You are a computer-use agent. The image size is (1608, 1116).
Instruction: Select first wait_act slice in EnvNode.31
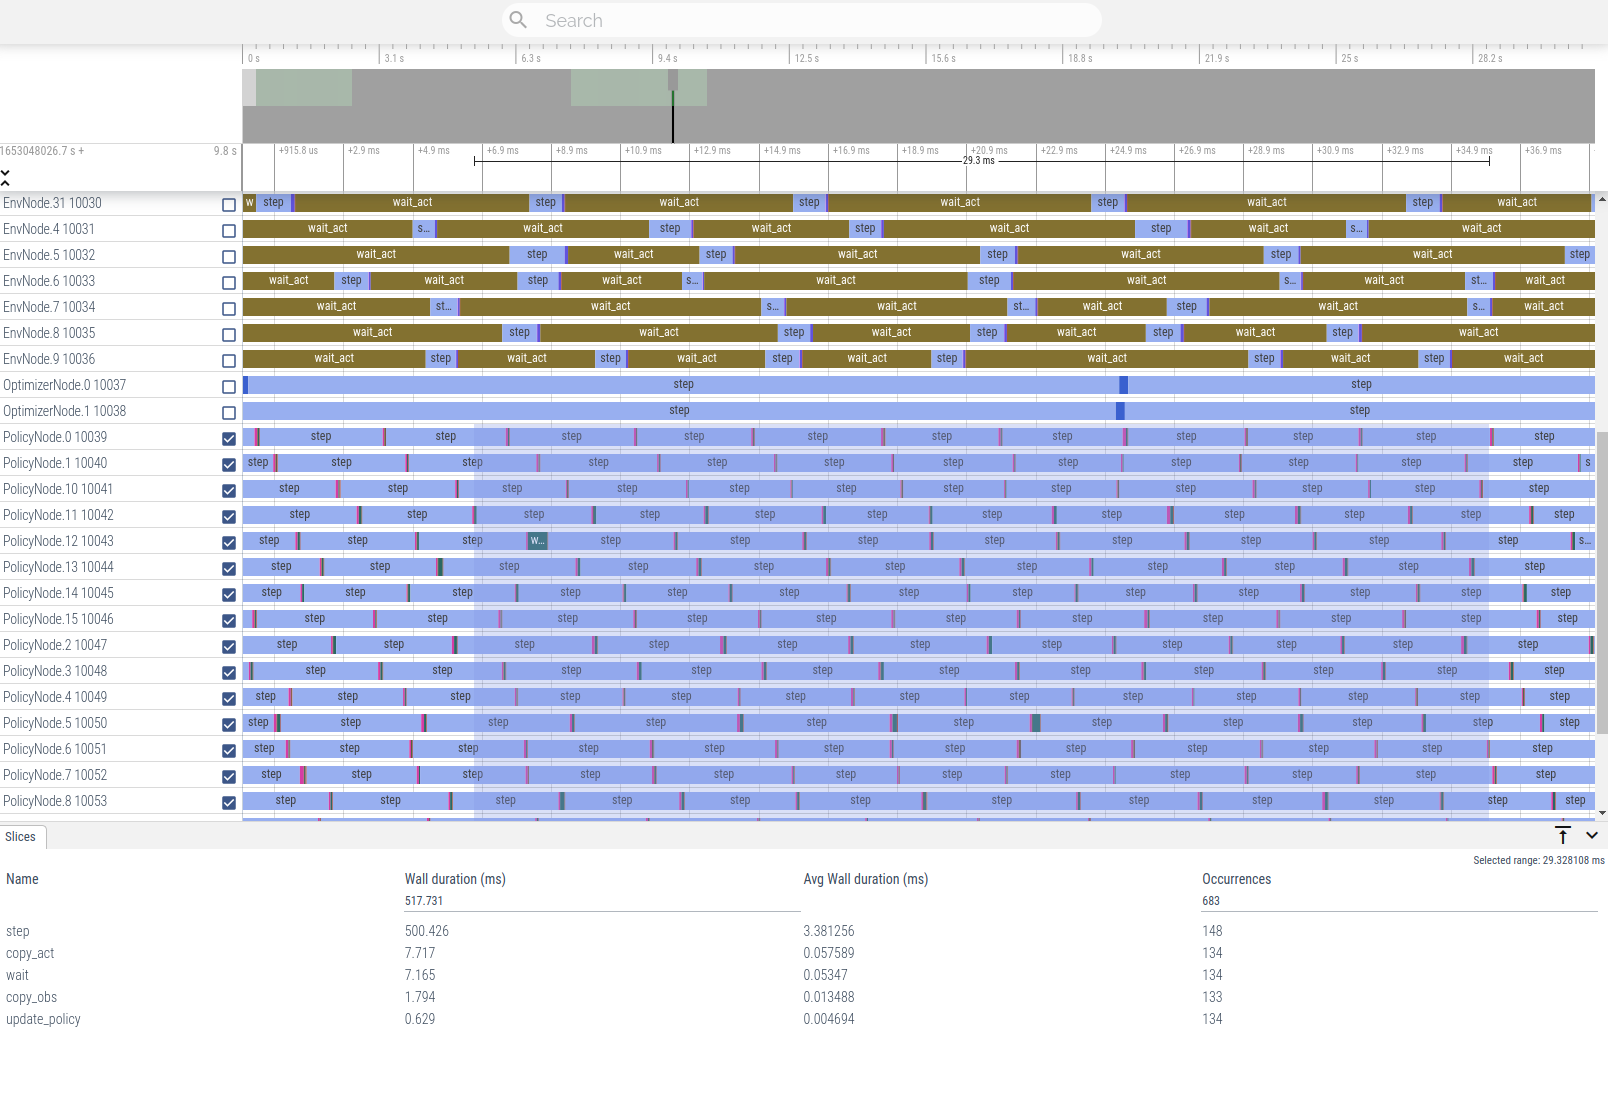[x=412, y=202]
